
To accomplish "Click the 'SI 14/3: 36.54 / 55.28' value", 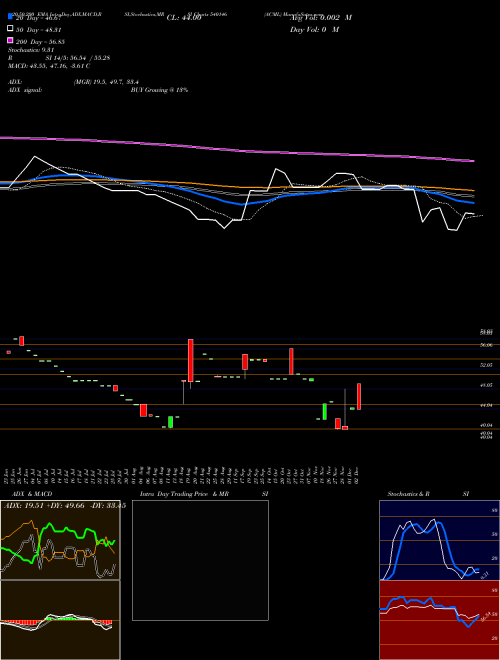I will click(78, 58).
